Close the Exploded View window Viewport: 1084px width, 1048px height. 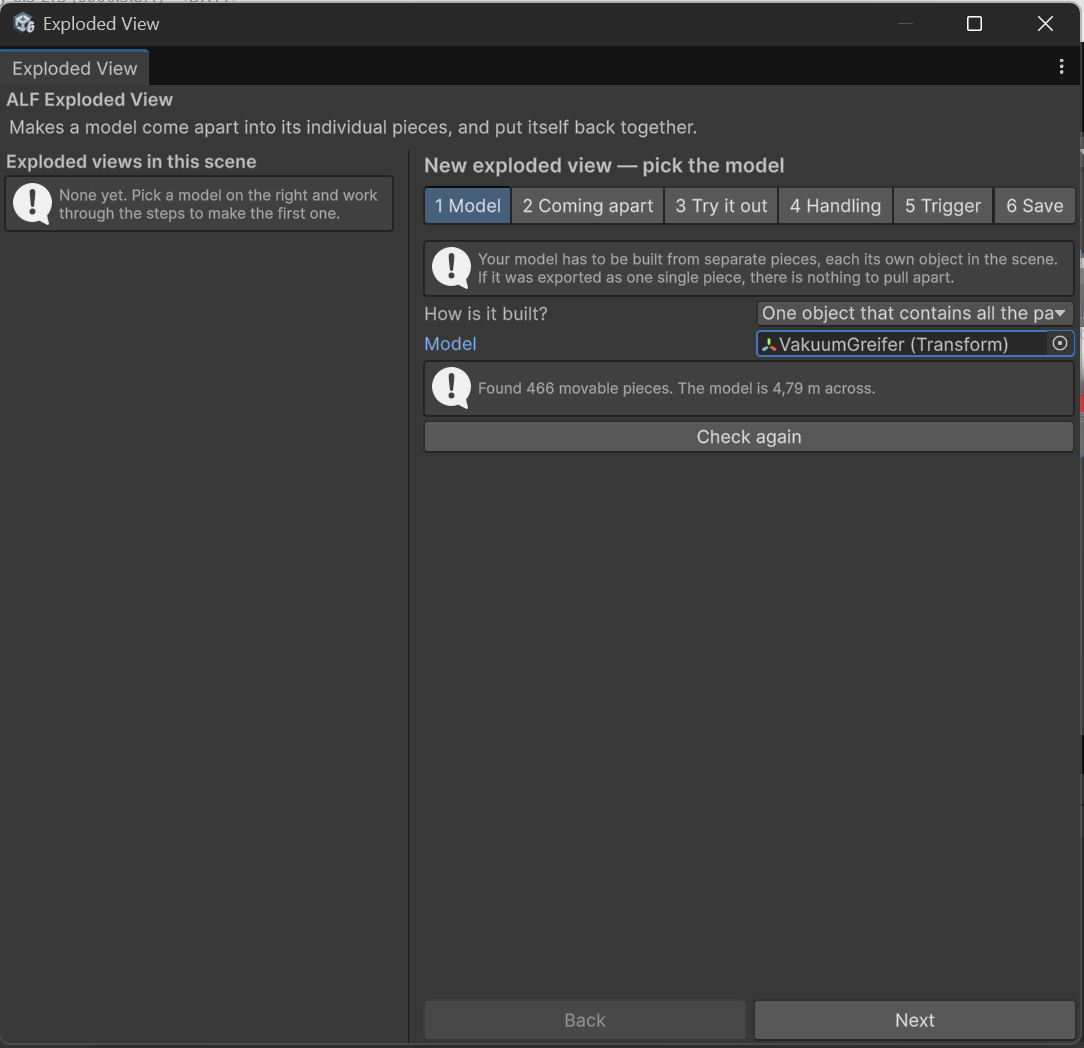pos(1045,24)
